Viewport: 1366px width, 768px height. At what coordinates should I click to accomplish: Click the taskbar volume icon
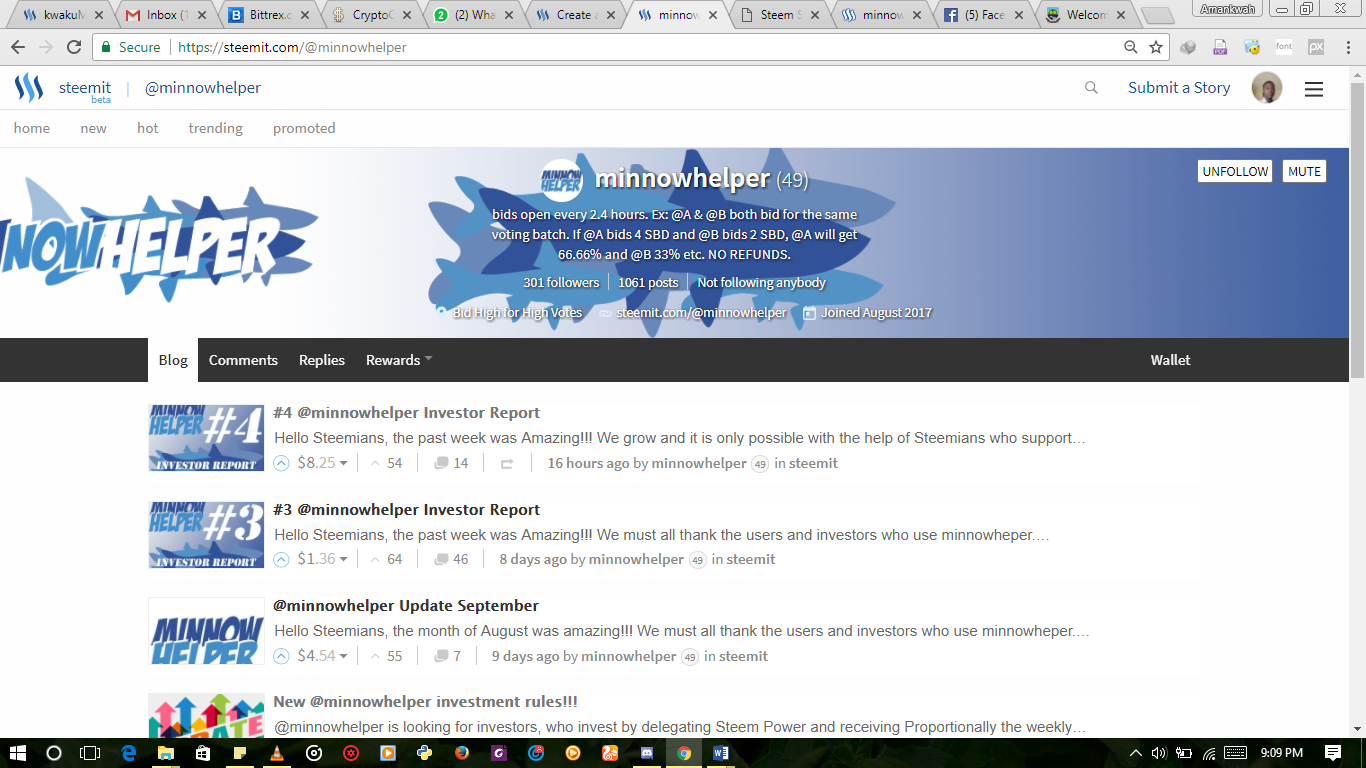1159,753
